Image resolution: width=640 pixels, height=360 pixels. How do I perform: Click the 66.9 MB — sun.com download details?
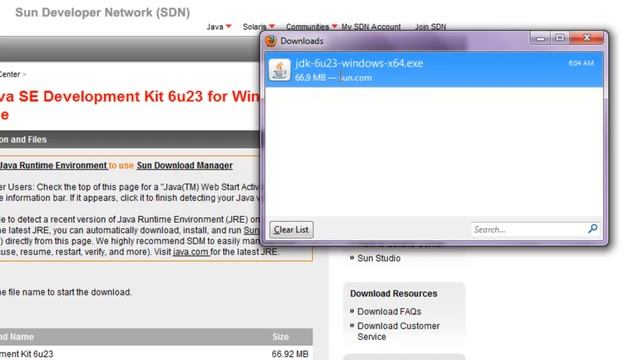coord(333,78)
